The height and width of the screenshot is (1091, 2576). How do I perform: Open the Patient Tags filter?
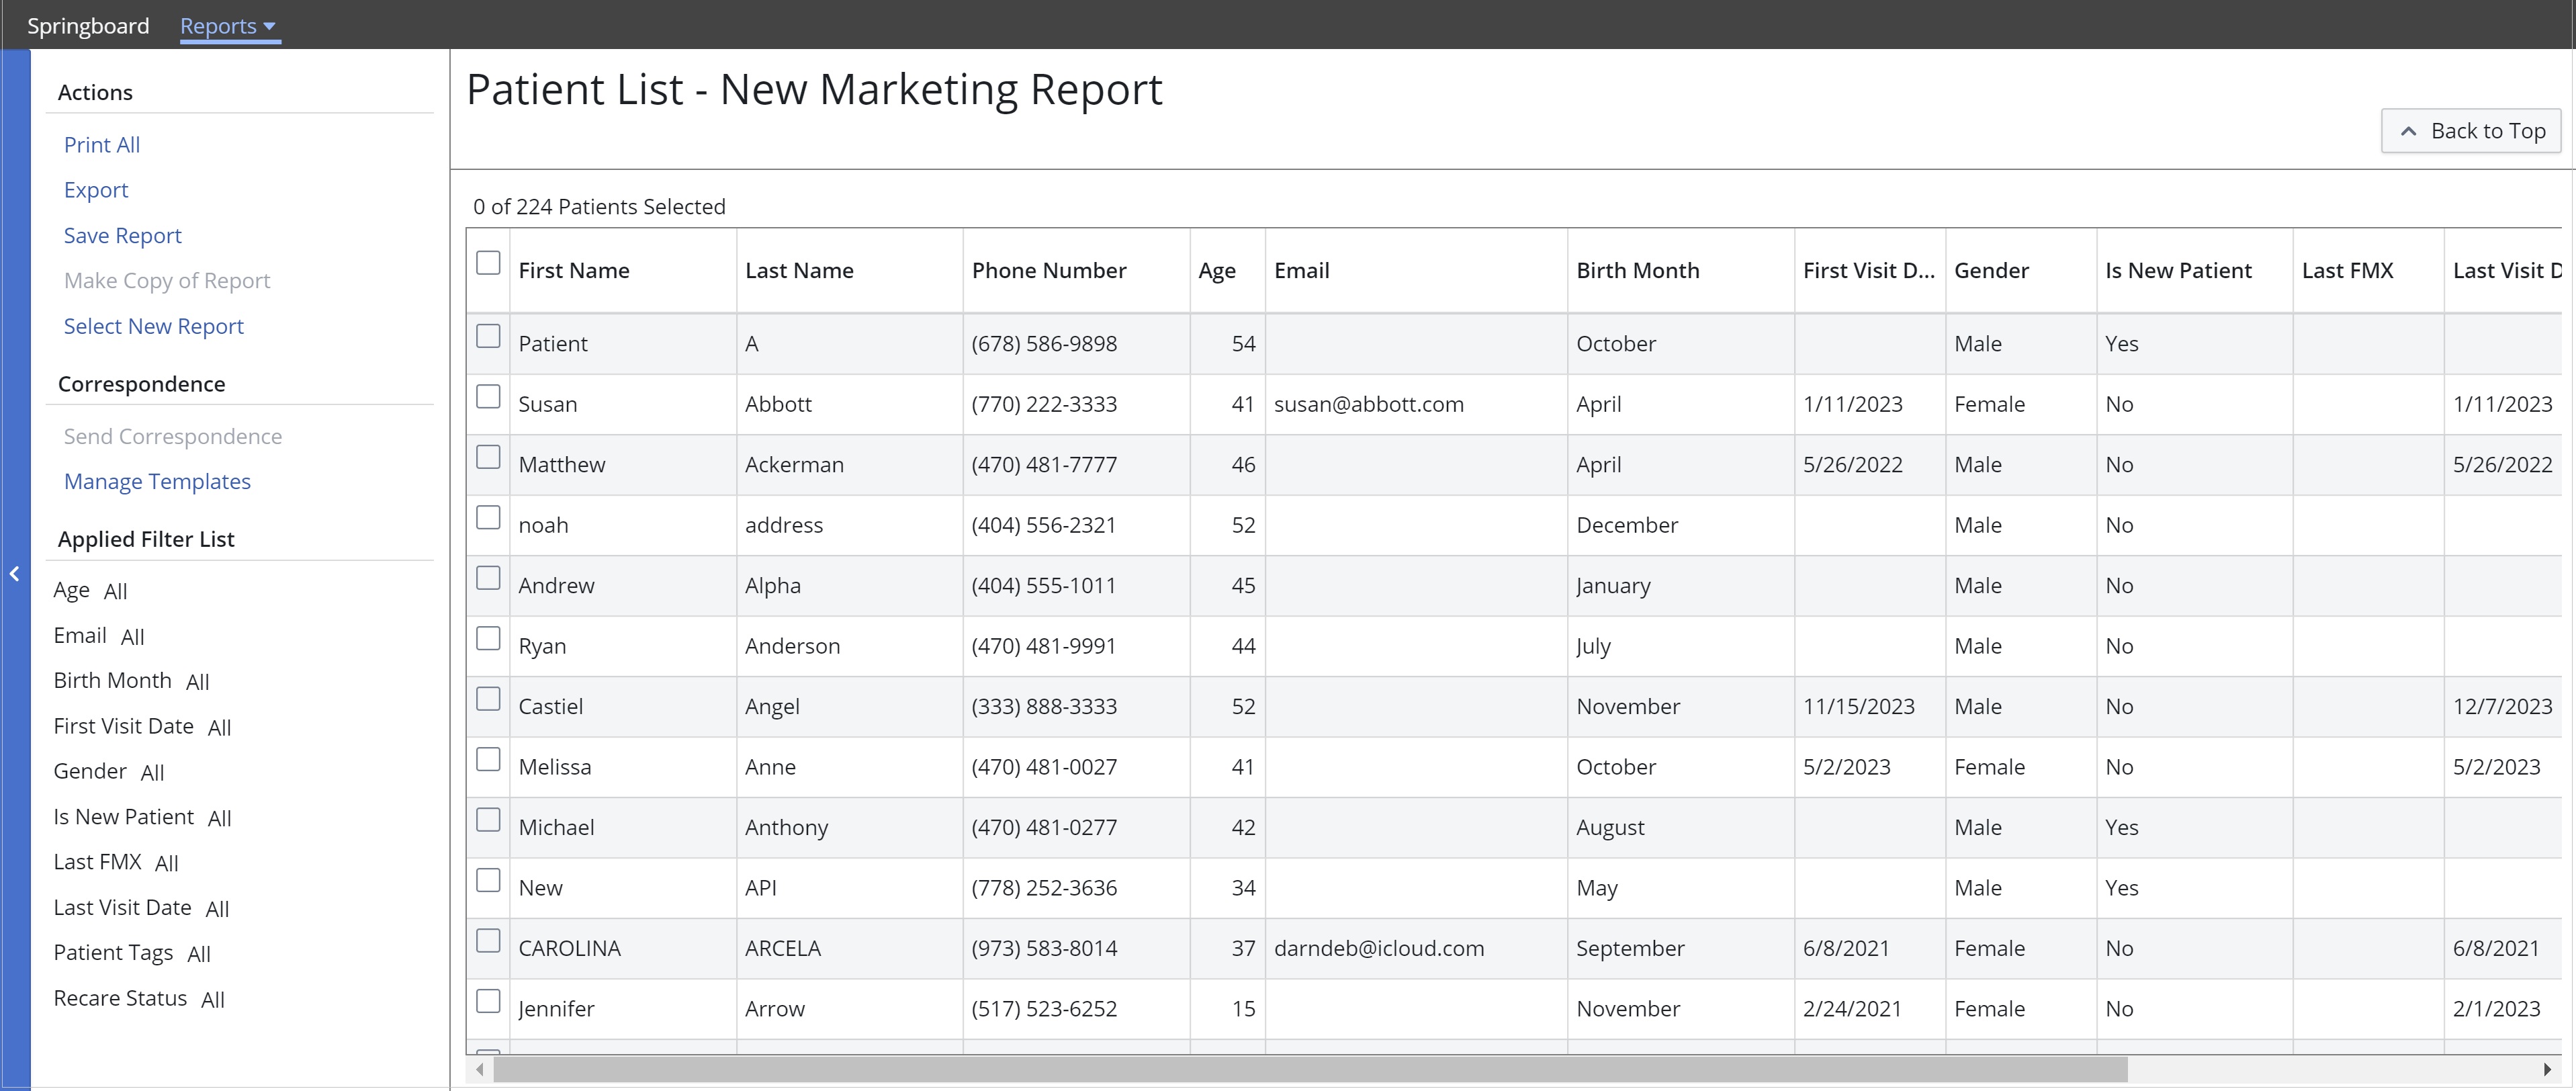pos(132,953)
